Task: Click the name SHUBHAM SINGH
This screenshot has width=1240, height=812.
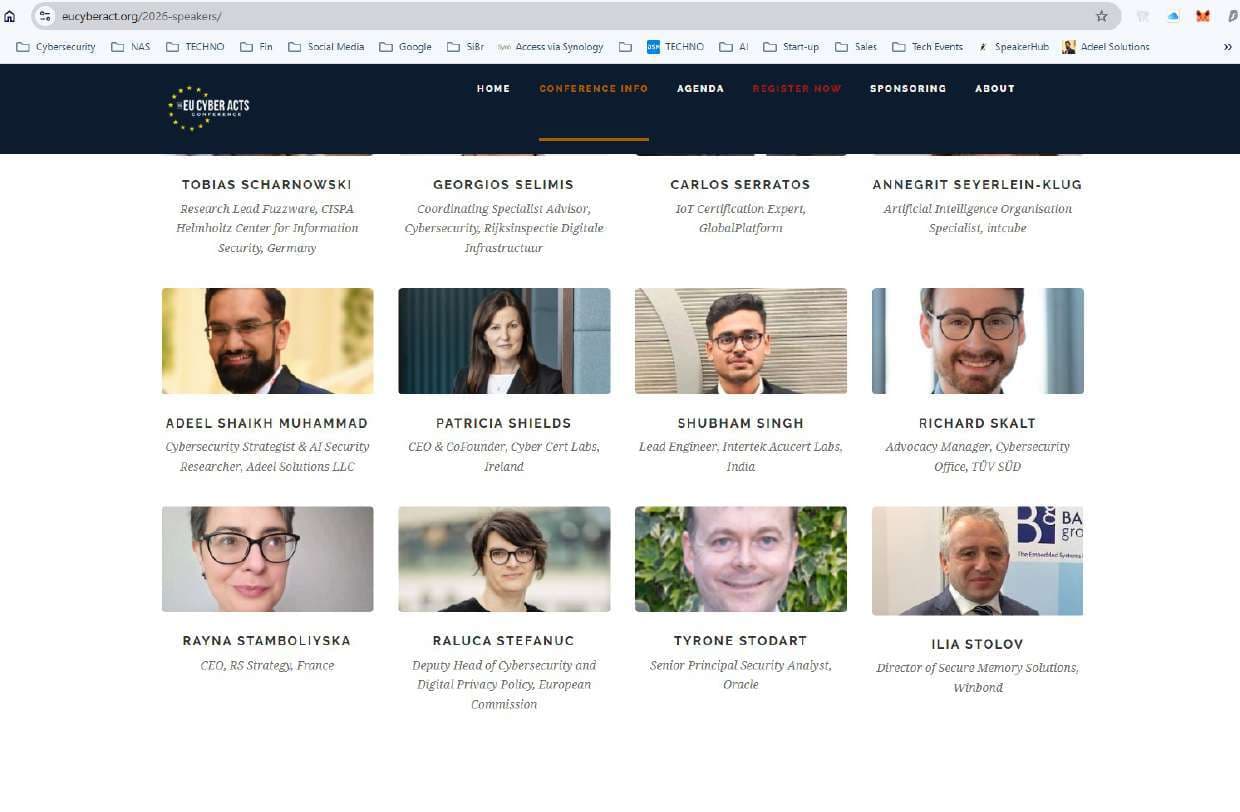Action: point(740,423)
